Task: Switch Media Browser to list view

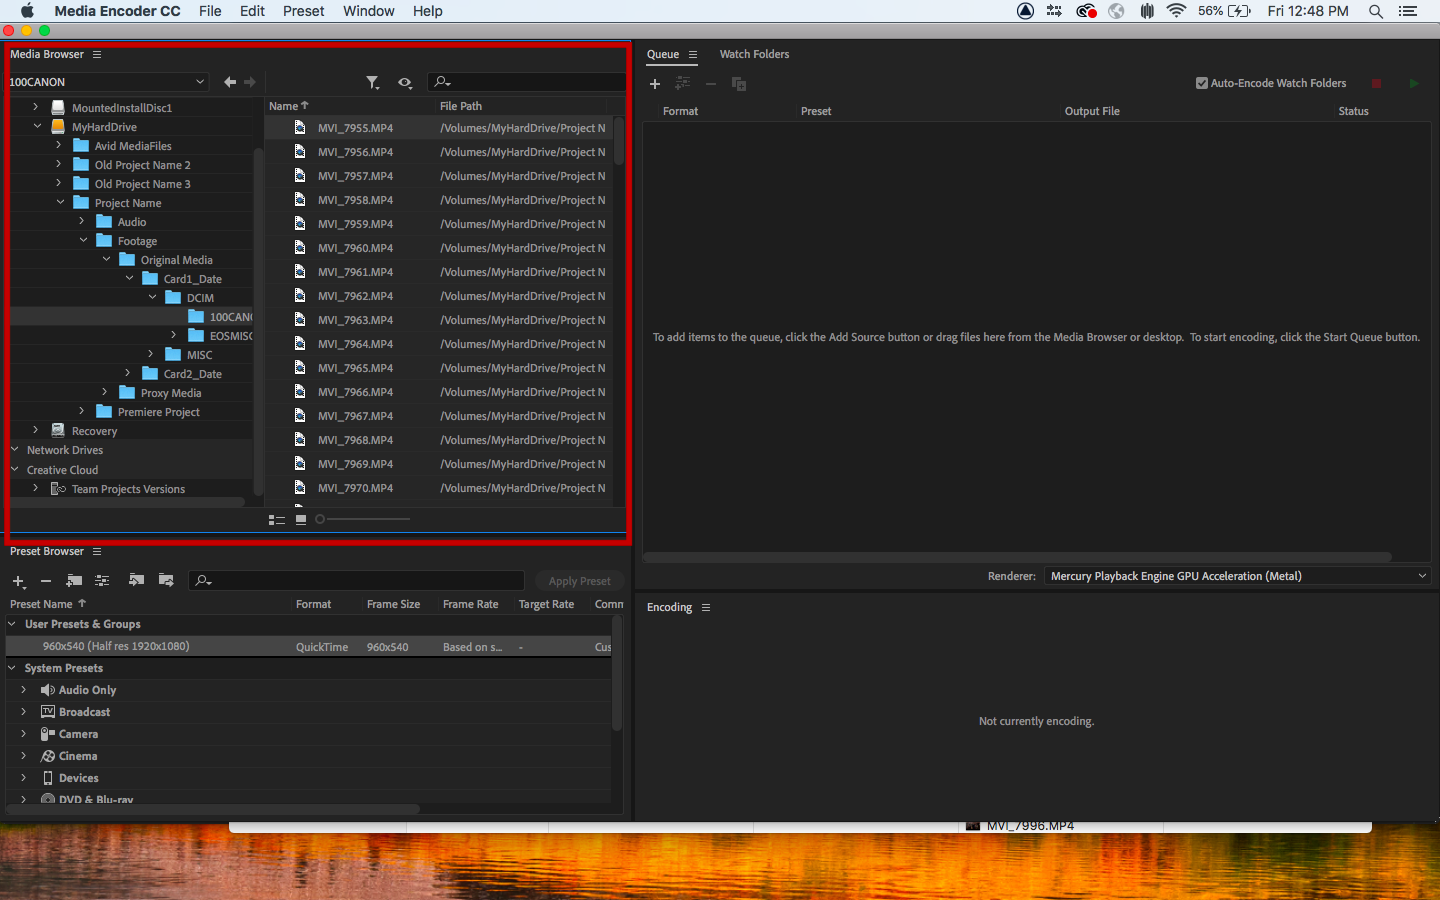Action: point(277,520)
